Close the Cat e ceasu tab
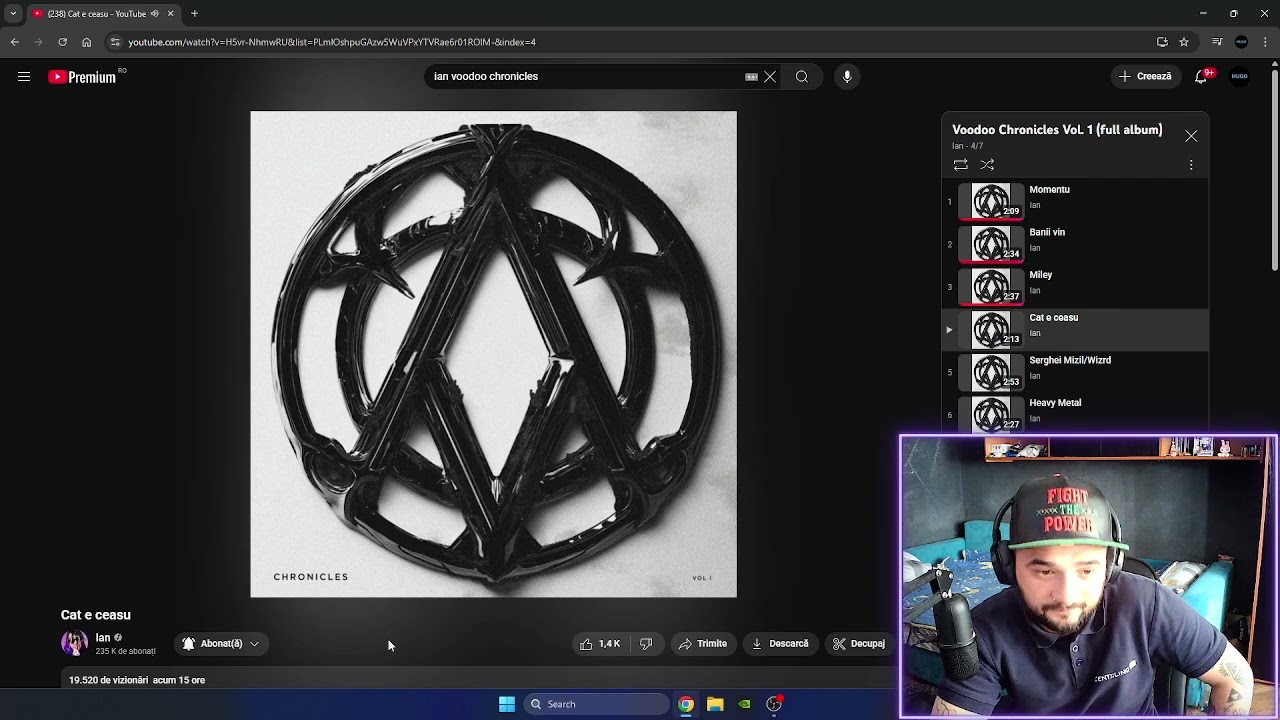1280x720 pixels. click(170, 14)
